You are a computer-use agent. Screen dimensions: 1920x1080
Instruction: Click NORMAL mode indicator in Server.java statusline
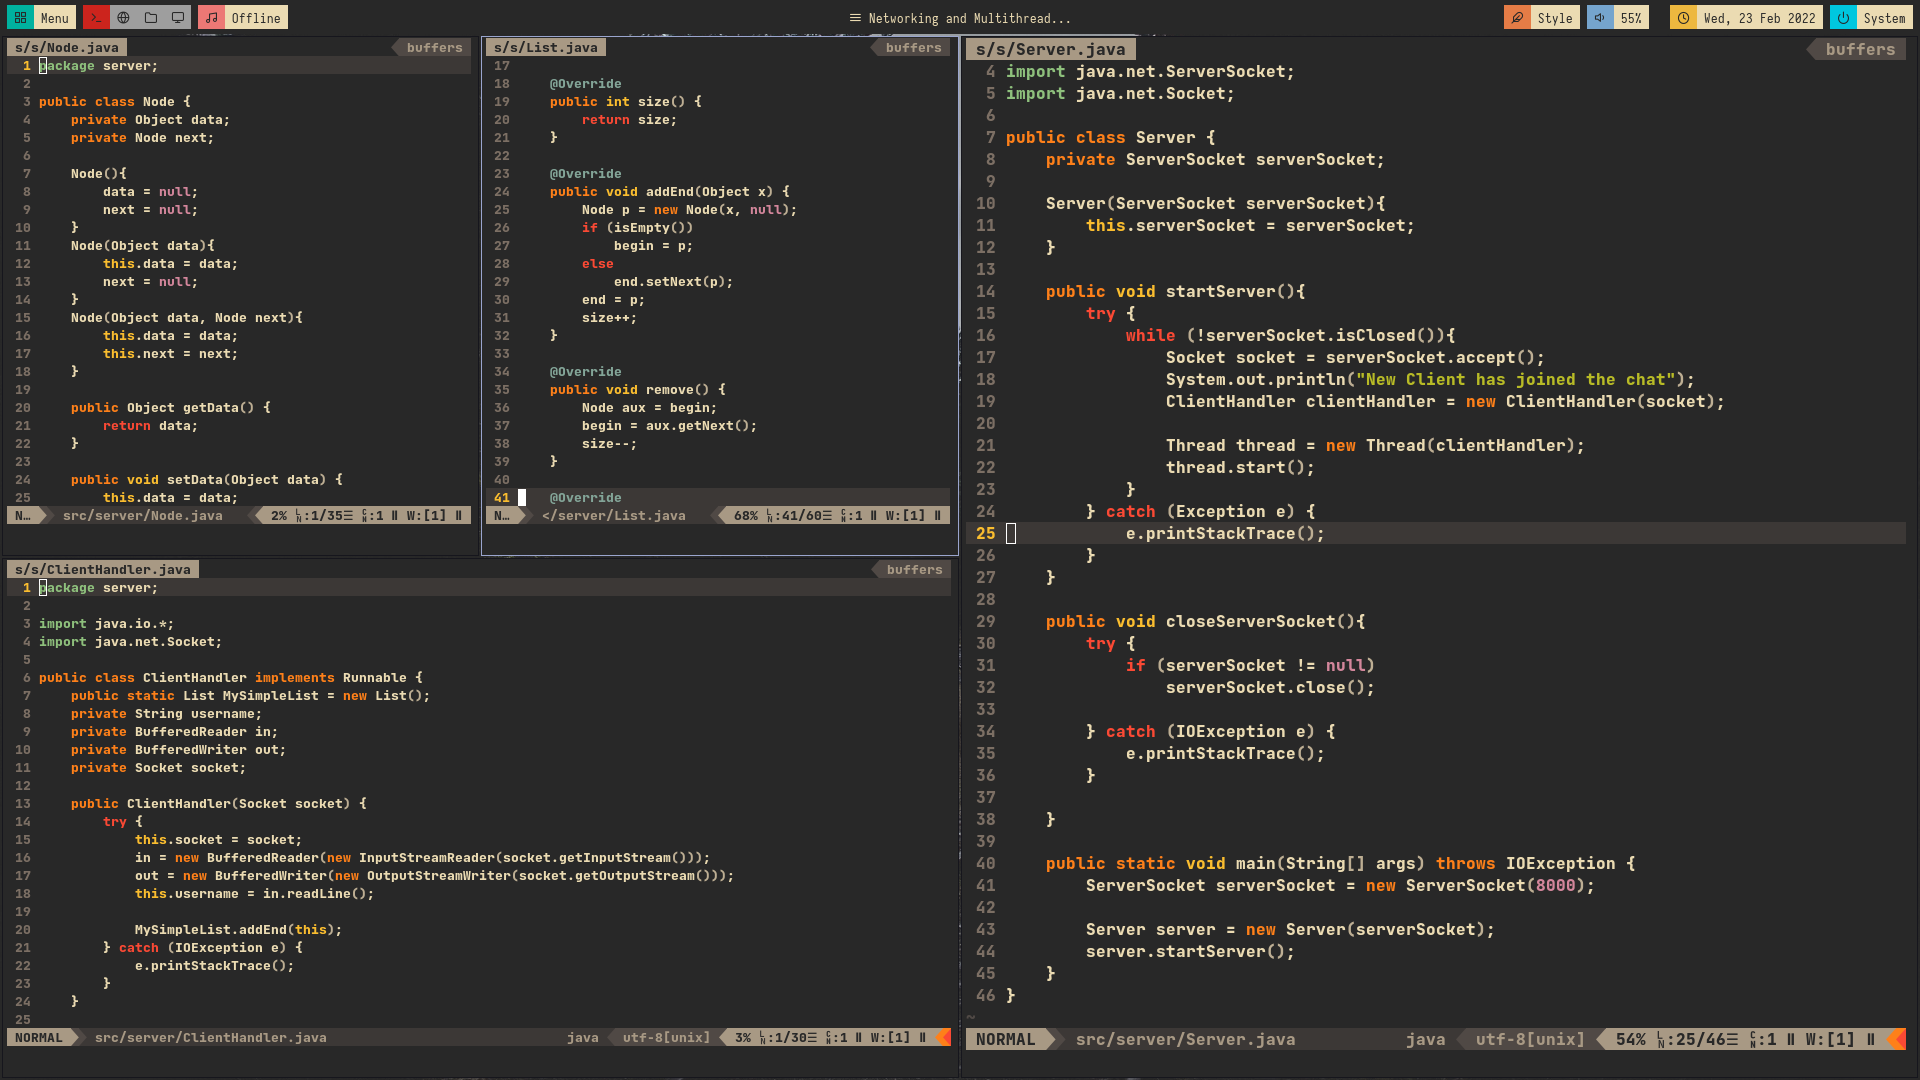[x=1006, y=1039]
